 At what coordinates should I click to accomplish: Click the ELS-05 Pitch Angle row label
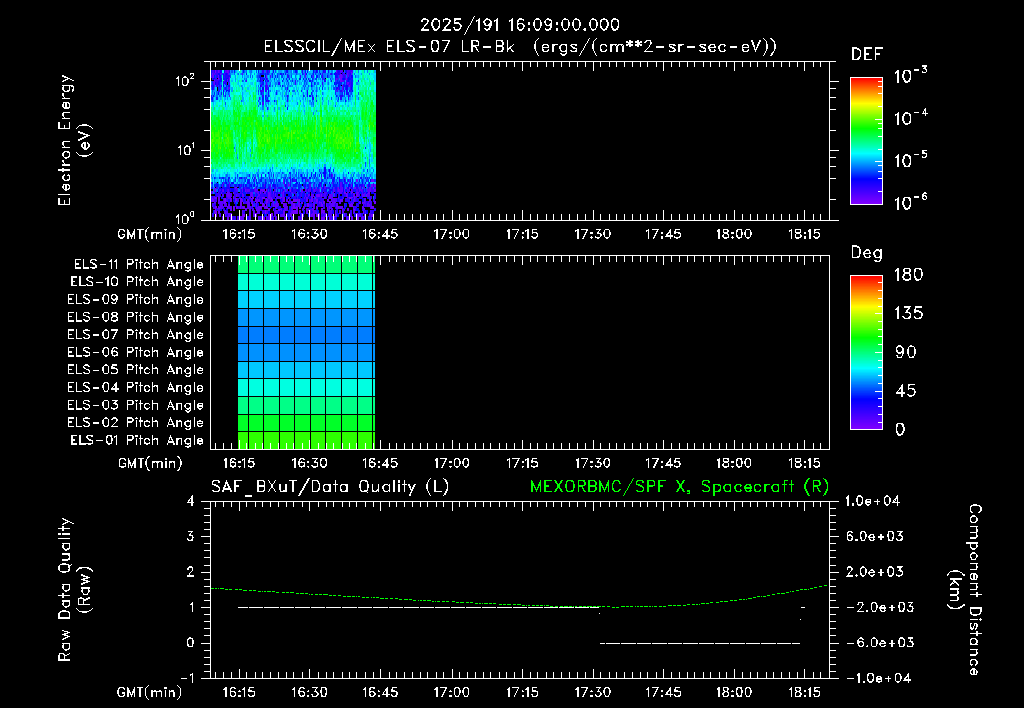click(136, 370)
